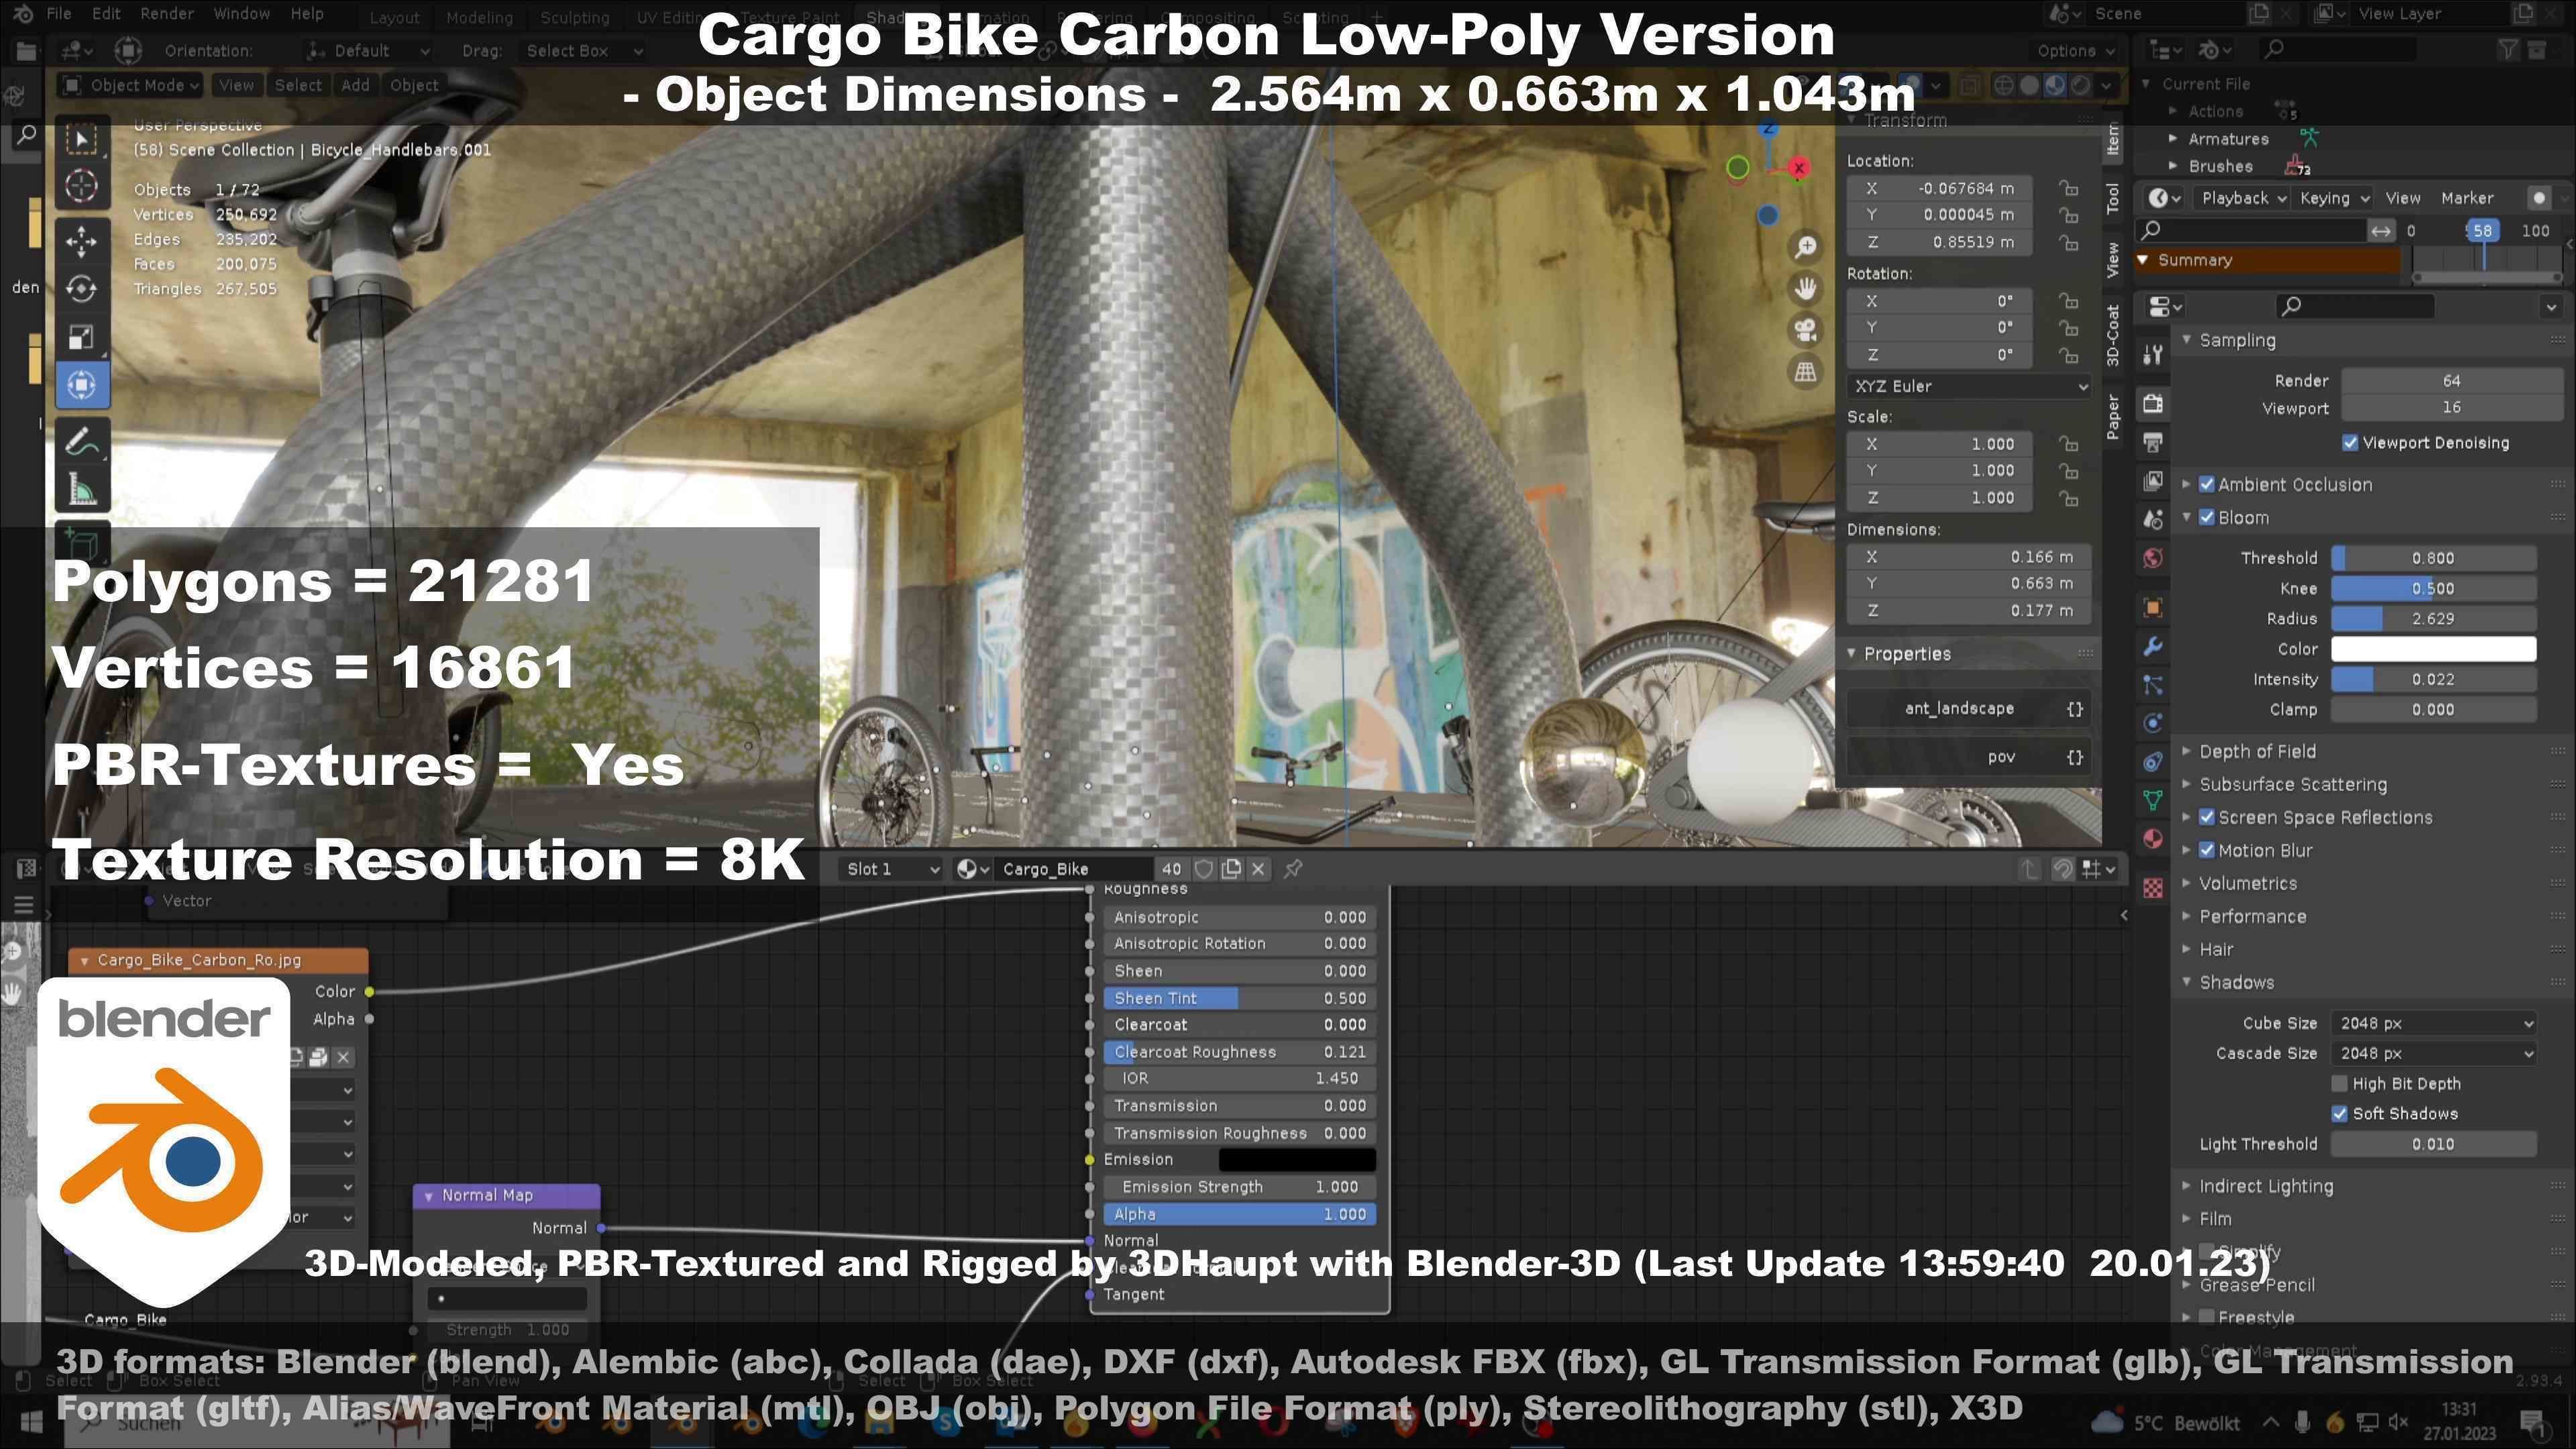
Task: Expand the Indirect Lighting panel
Action: tap(2266, 1187)
